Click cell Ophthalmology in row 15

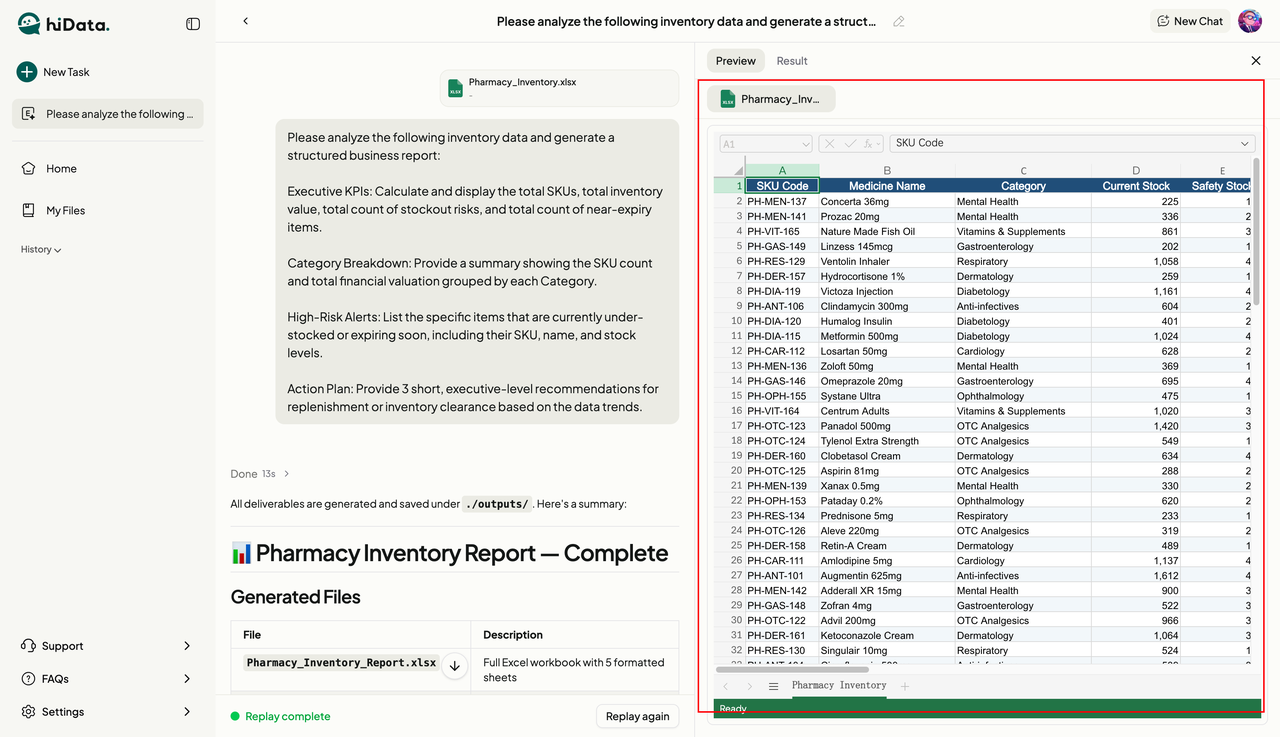point(1023,396)
